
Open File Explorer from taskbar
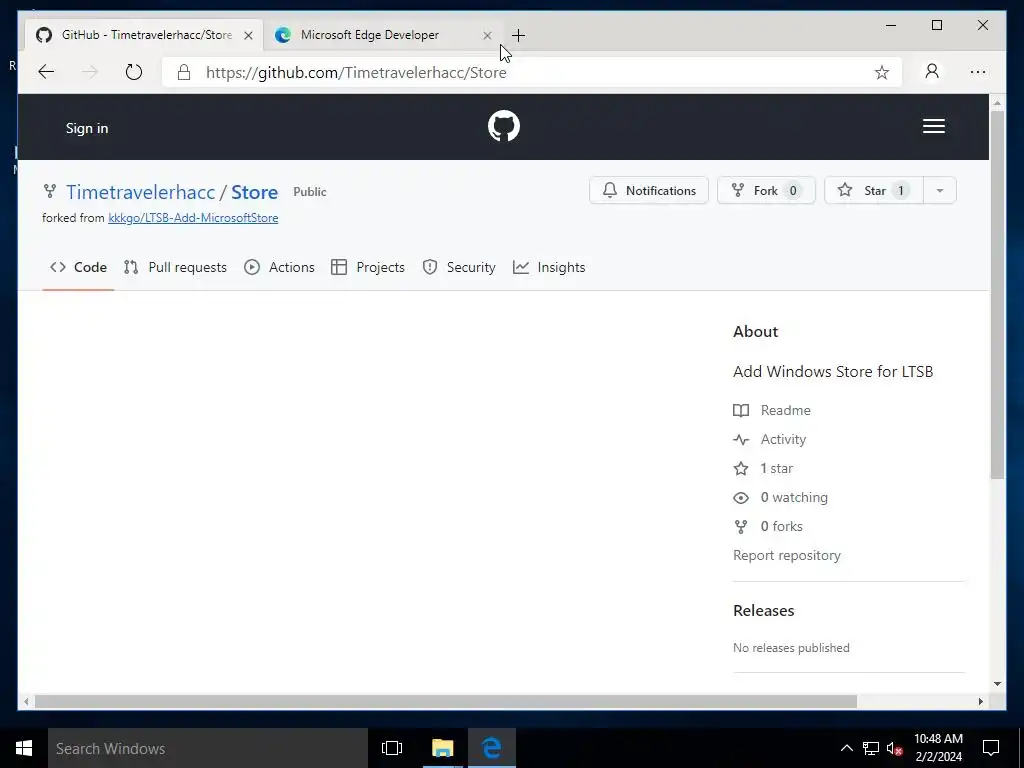[442, 748]
